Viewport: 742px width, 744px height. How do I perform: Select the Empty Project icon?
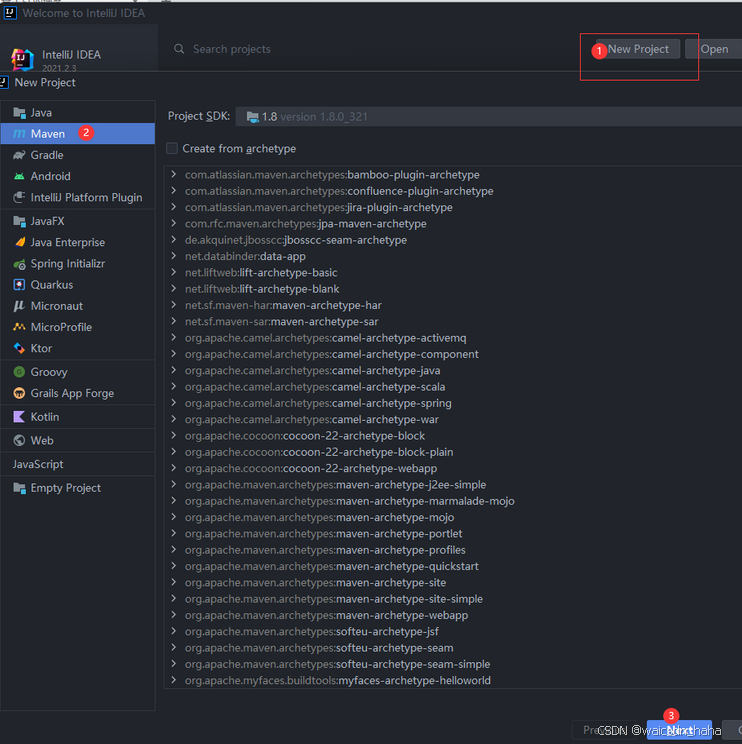tap(19, 488)
